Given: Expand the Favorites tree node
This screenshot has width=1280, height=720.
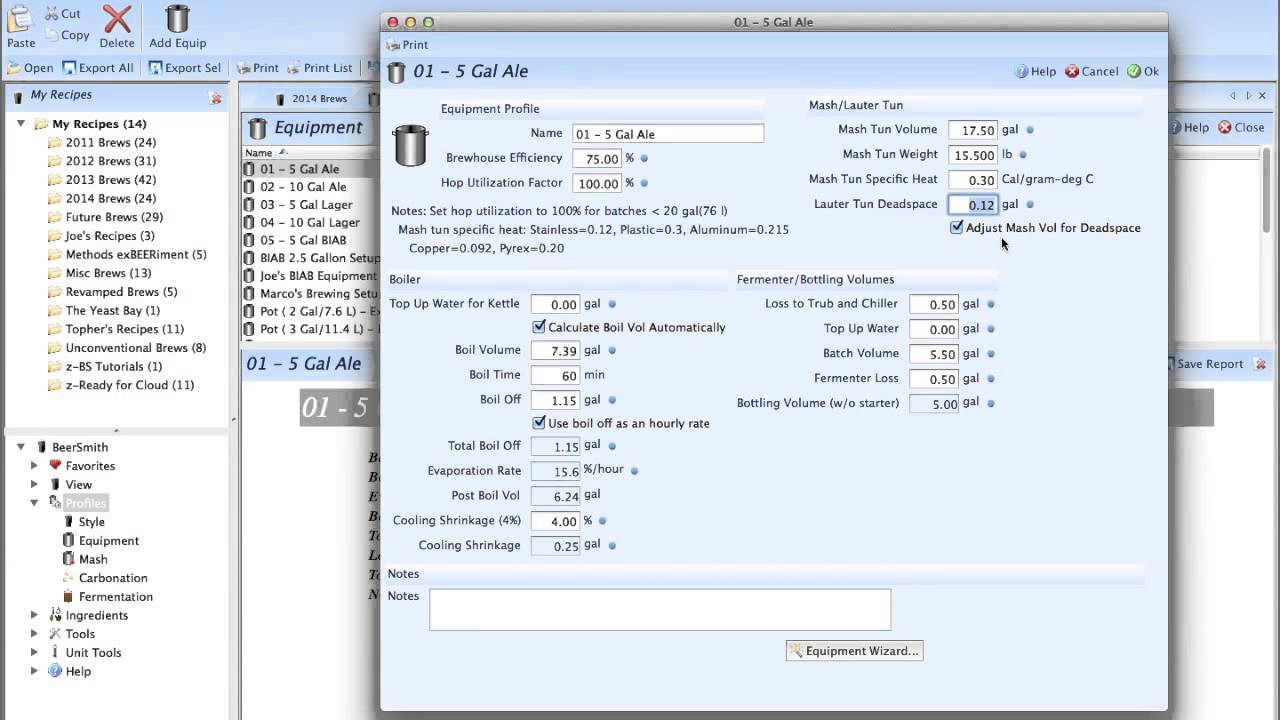Looking at the screenshot, I should pos(35,466).
